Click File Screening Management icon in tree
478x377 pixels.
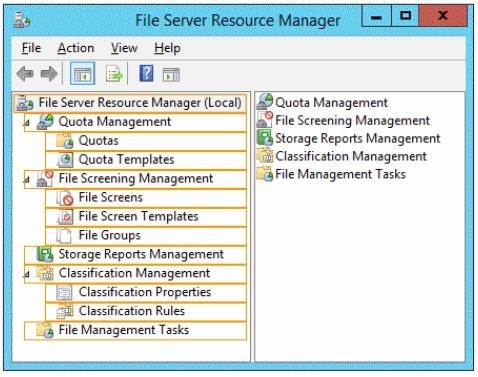click(45, 178)
